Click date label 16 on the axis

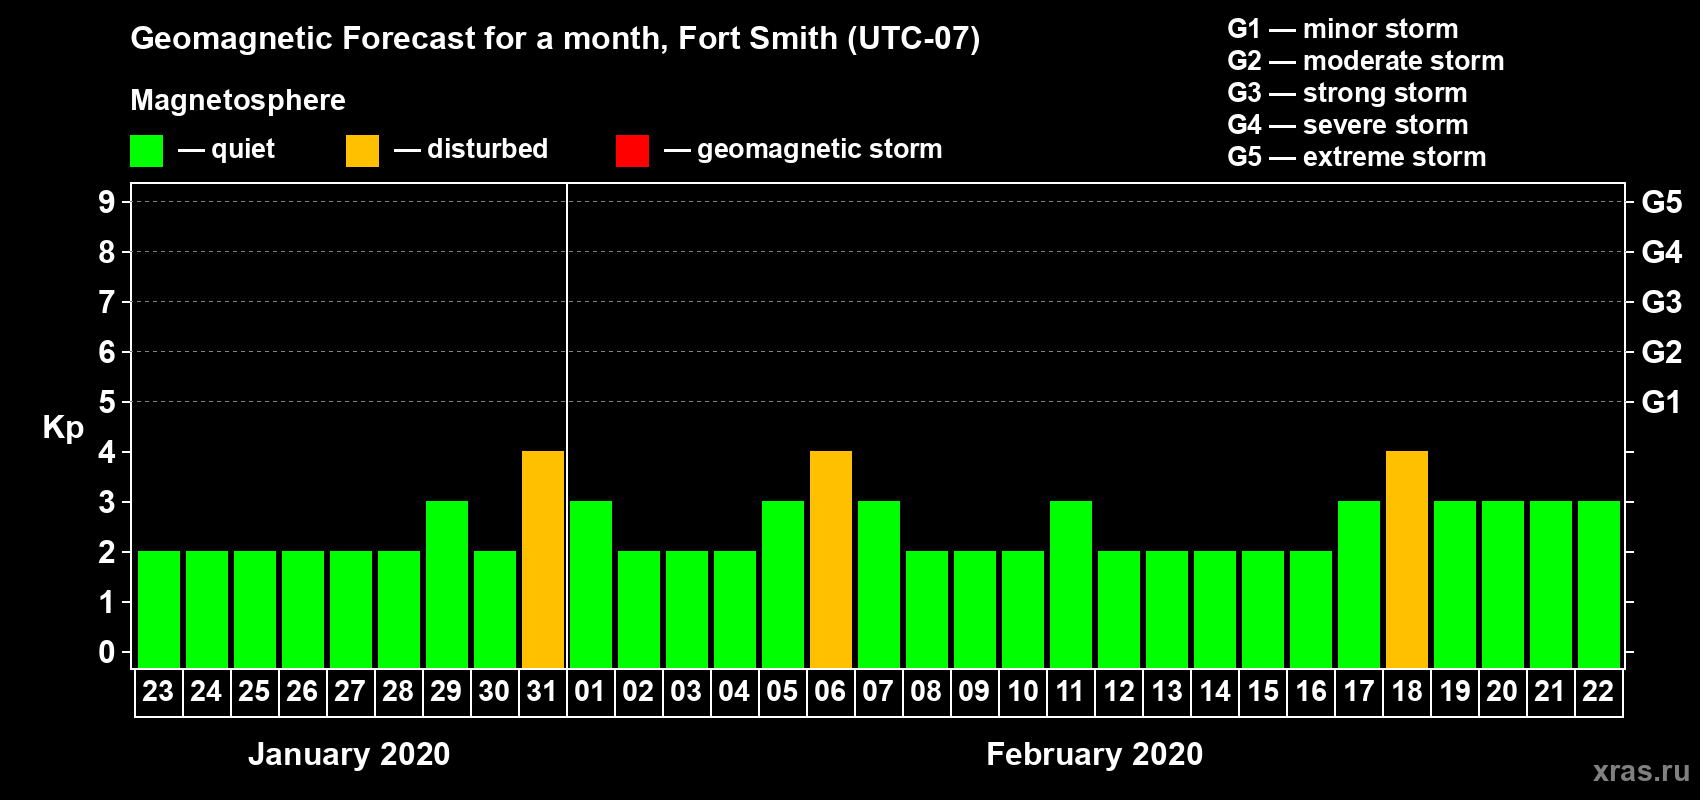click(x=1310, y=692)
